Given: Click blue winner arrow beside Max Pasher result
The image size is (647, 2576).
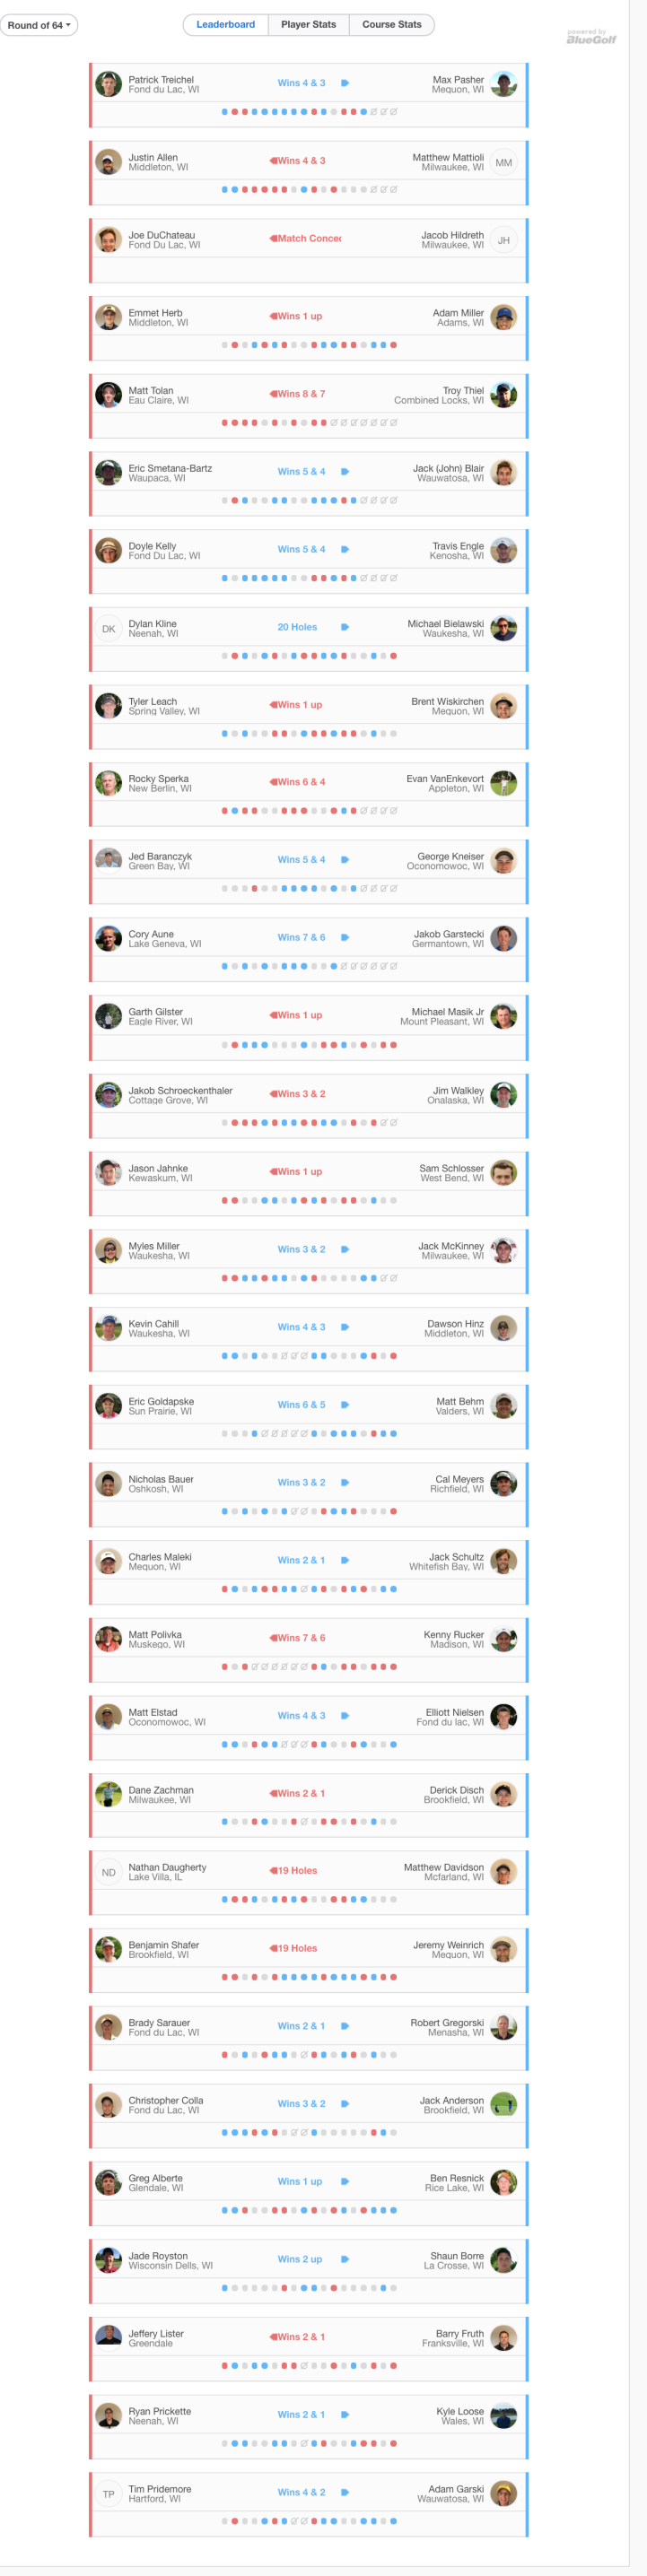Looking at the screenshot, I should tap(345, 83).
